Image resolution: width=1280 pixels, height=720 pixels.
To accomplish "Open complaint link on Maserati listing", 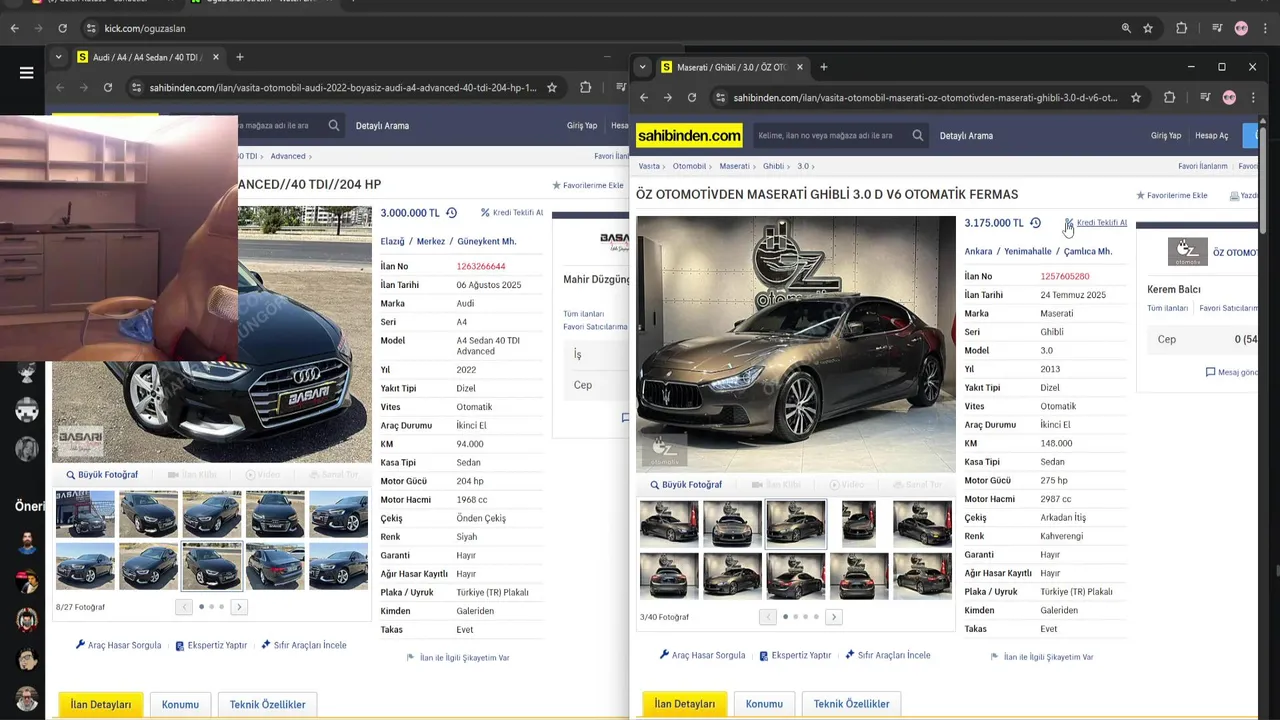I will (1041, 657).
